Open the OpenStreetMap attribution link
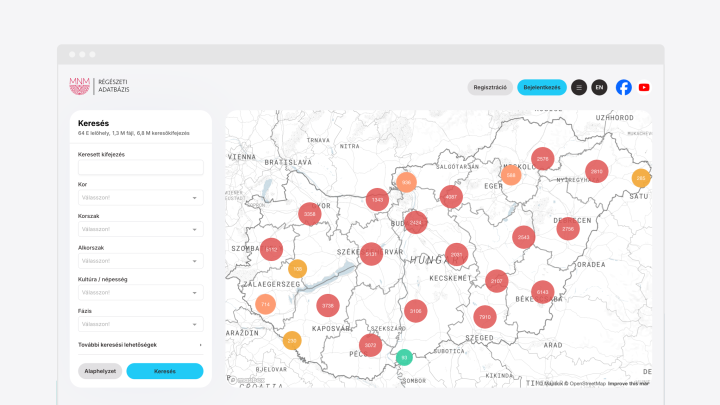The height and width of the screenshot is (405, 720). 587,383
